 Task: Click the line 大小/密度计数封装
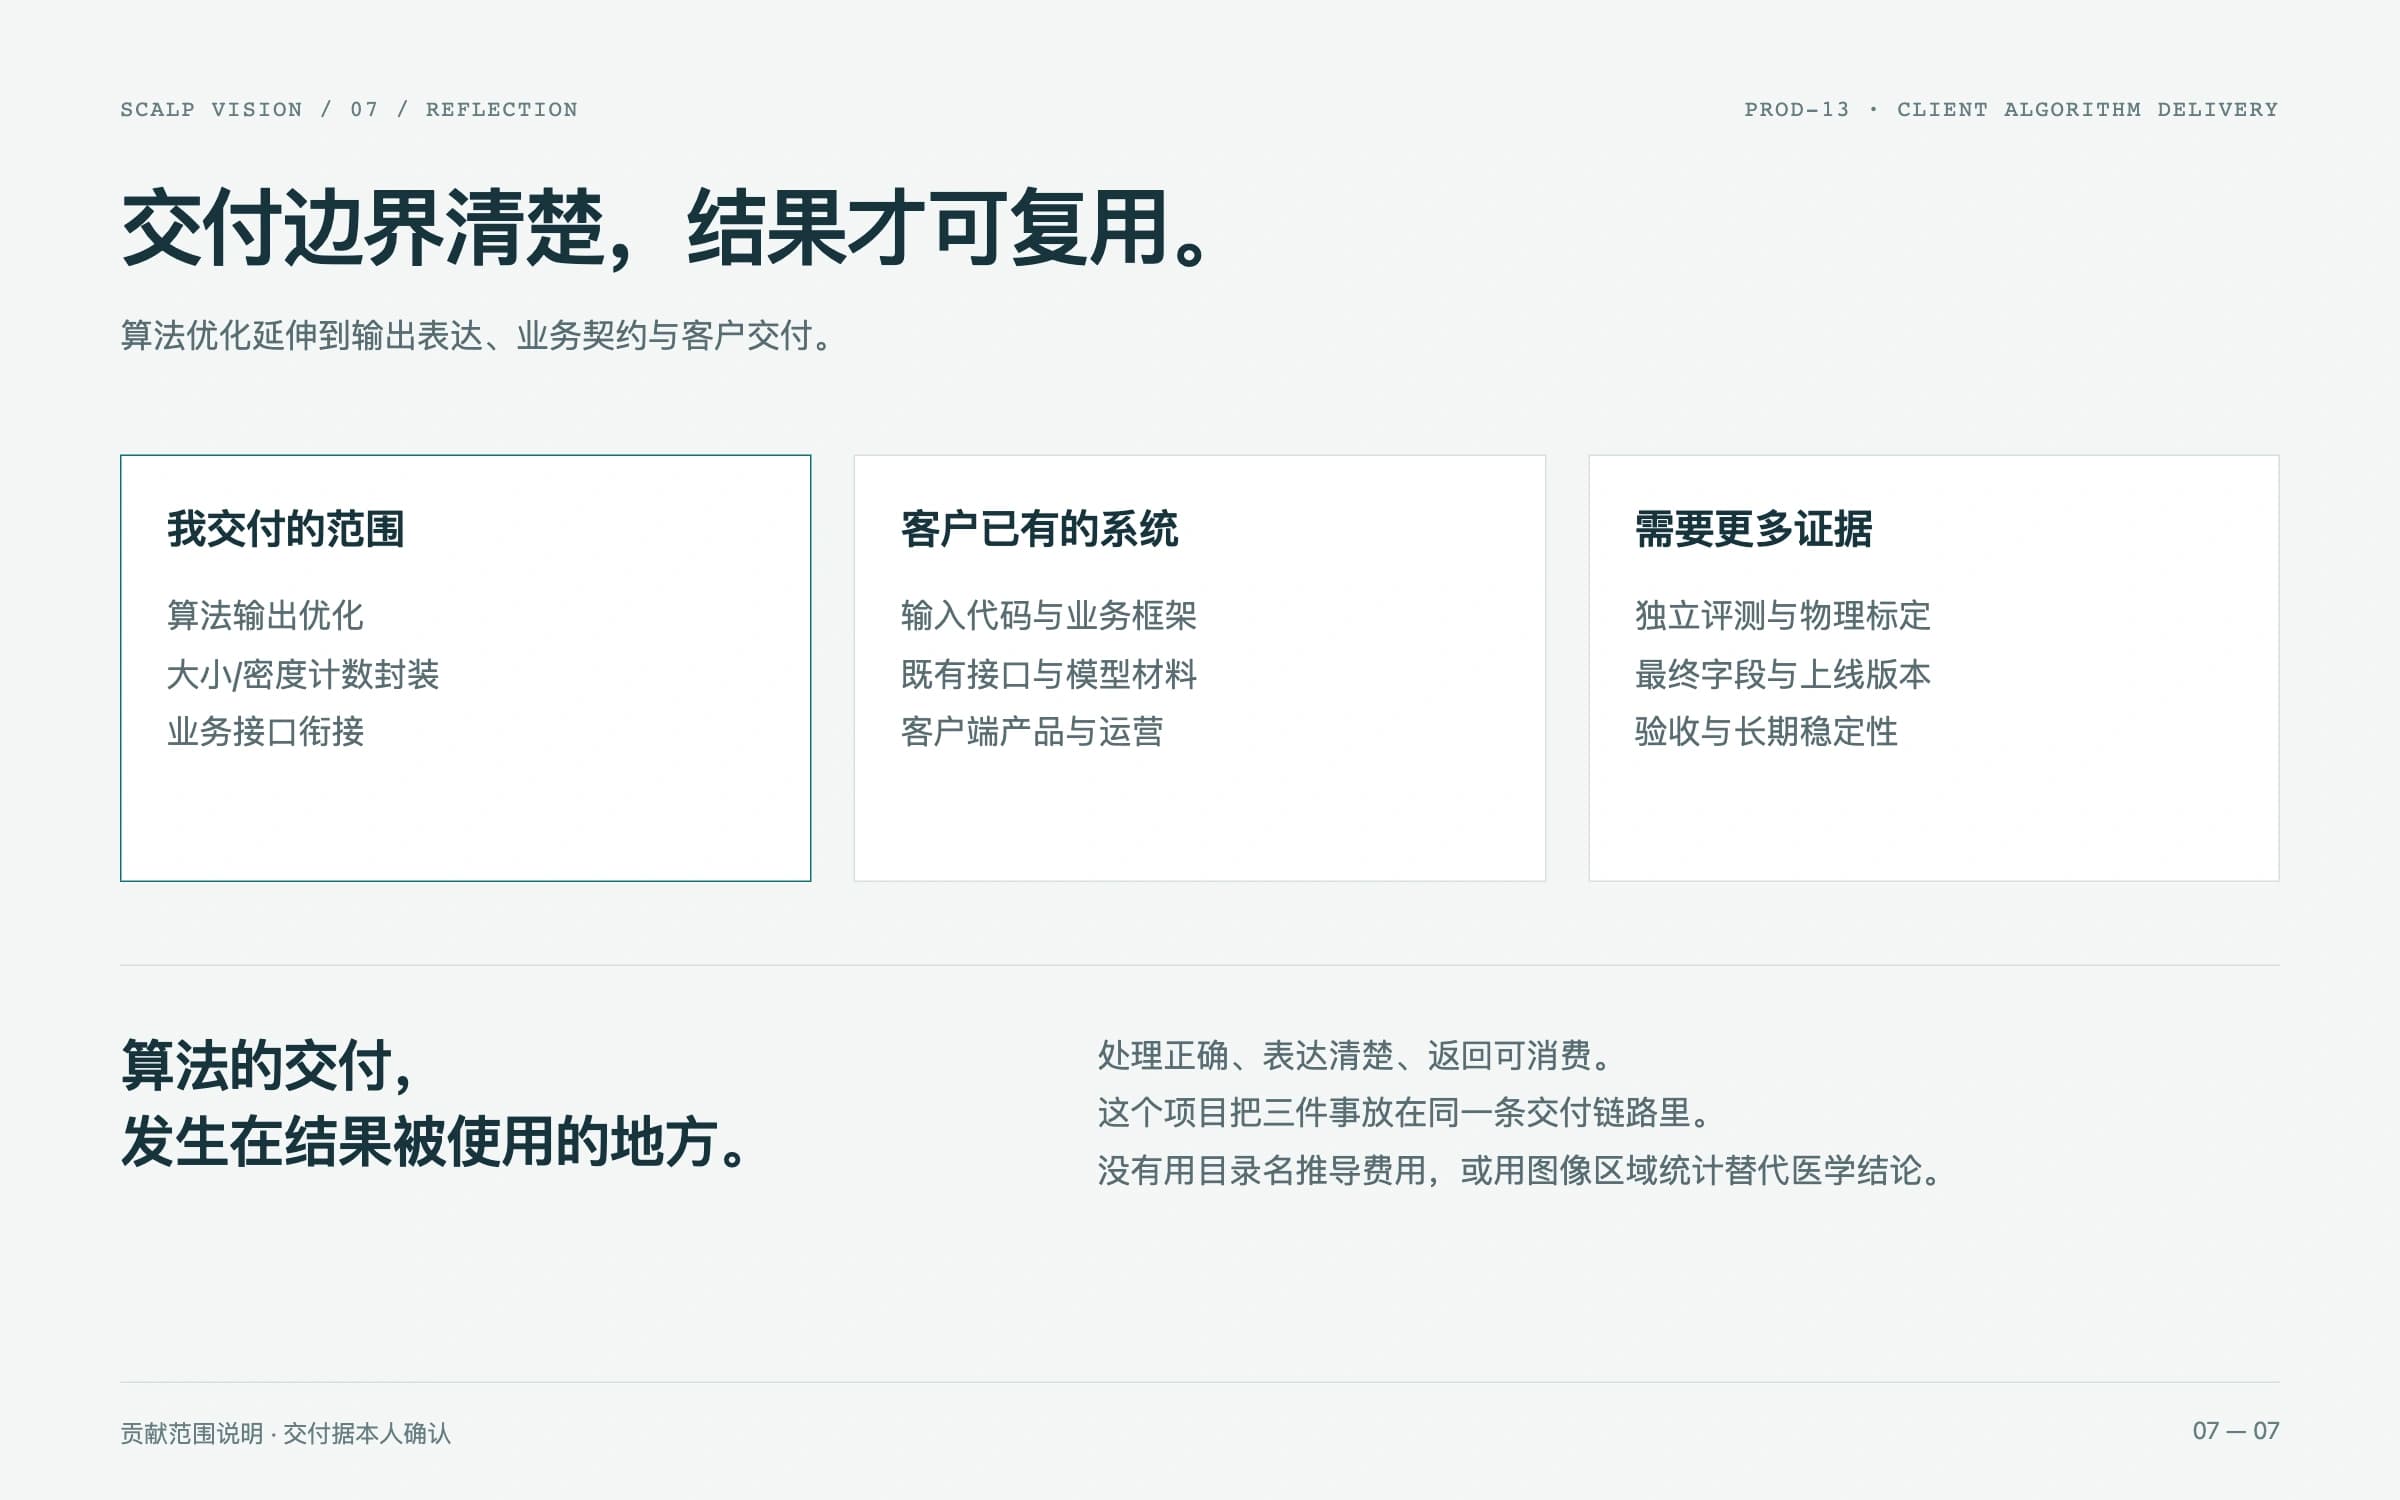[303, 674]
